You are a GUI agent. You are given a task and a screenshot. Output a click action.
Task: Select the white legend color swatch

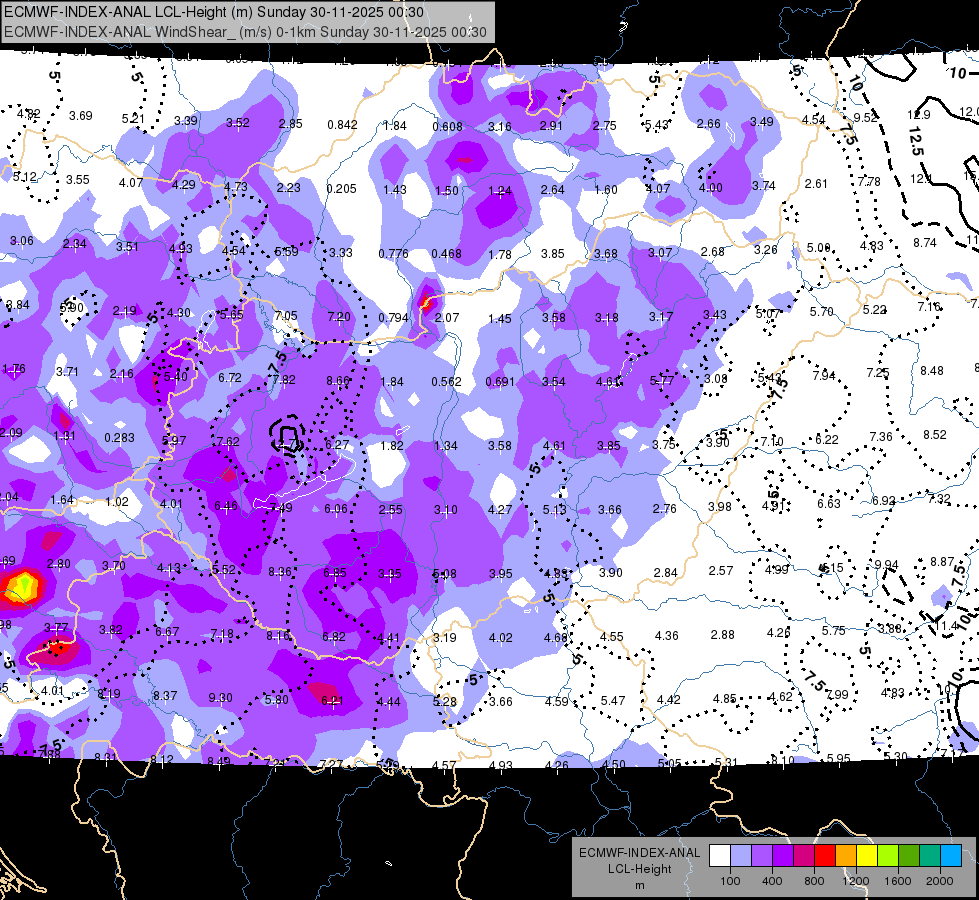[720, 856]
